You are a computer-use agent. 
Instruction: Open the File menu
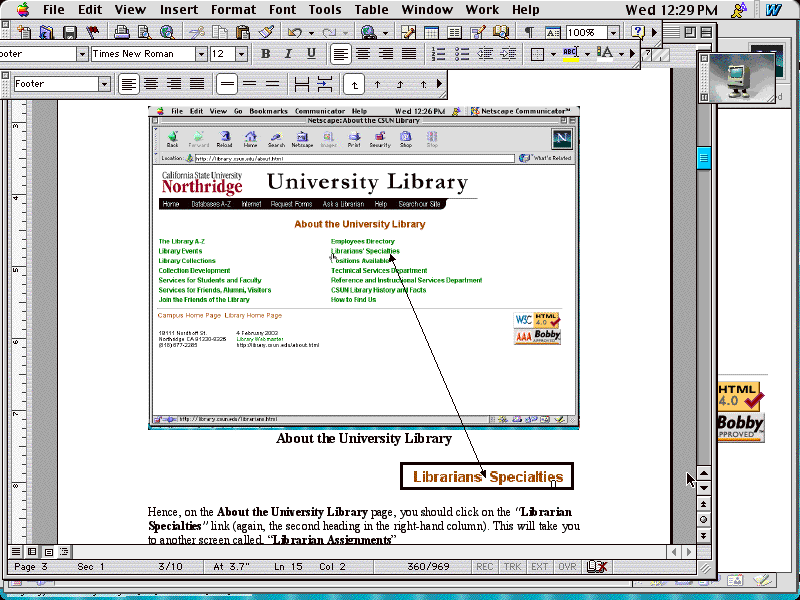(54, 10)
